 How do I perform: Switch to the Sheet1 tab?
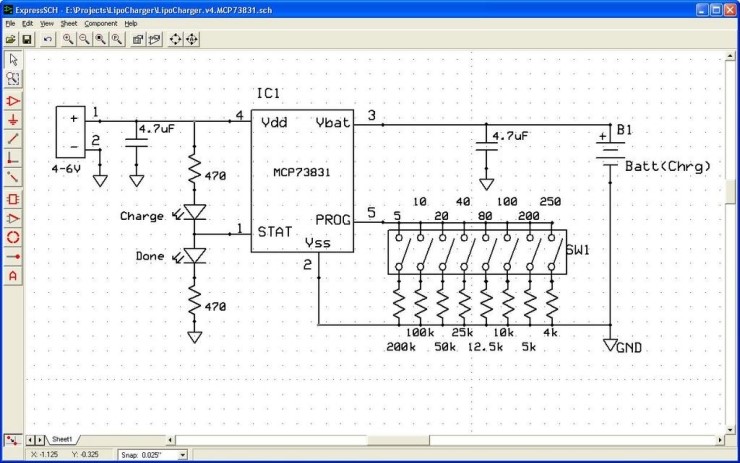pyautogui.click(x=62, y=440)
